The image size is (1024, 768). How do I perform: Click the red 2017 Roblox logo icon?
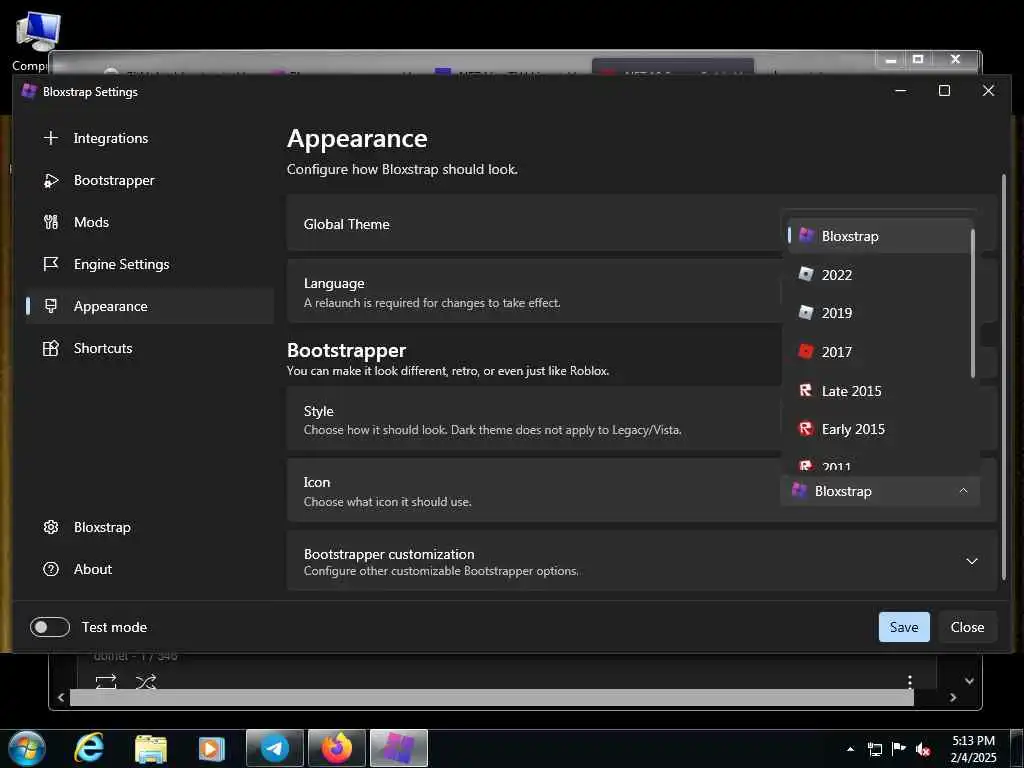[x=806, y=351]
